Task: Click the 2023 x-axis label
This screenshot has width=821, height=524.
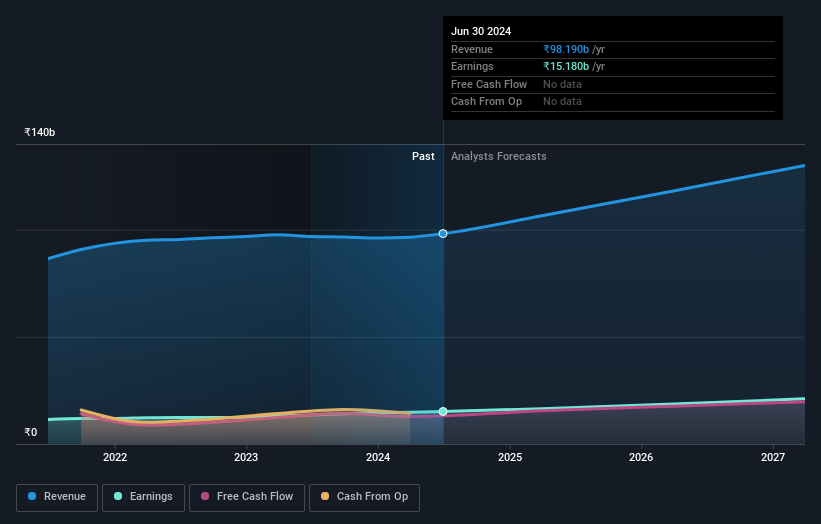Action: pyautogui.click(x=246, y=457)
